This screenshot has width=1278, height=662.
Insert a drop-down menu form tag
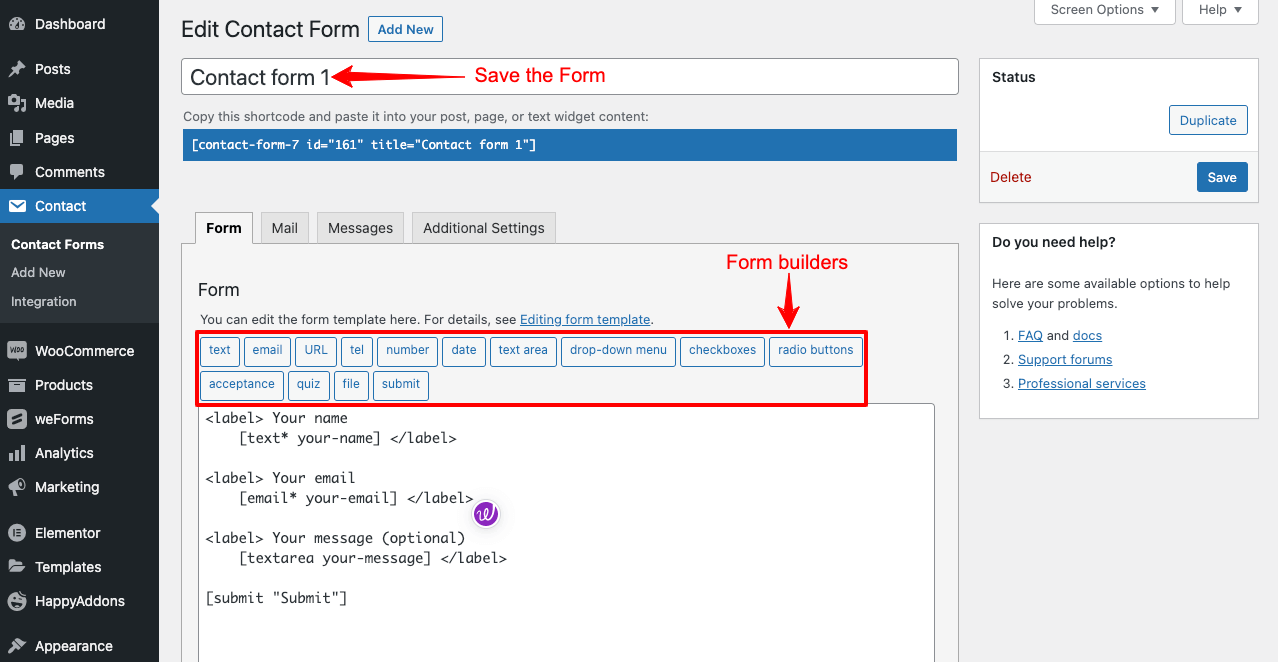[x=618, y=351]
